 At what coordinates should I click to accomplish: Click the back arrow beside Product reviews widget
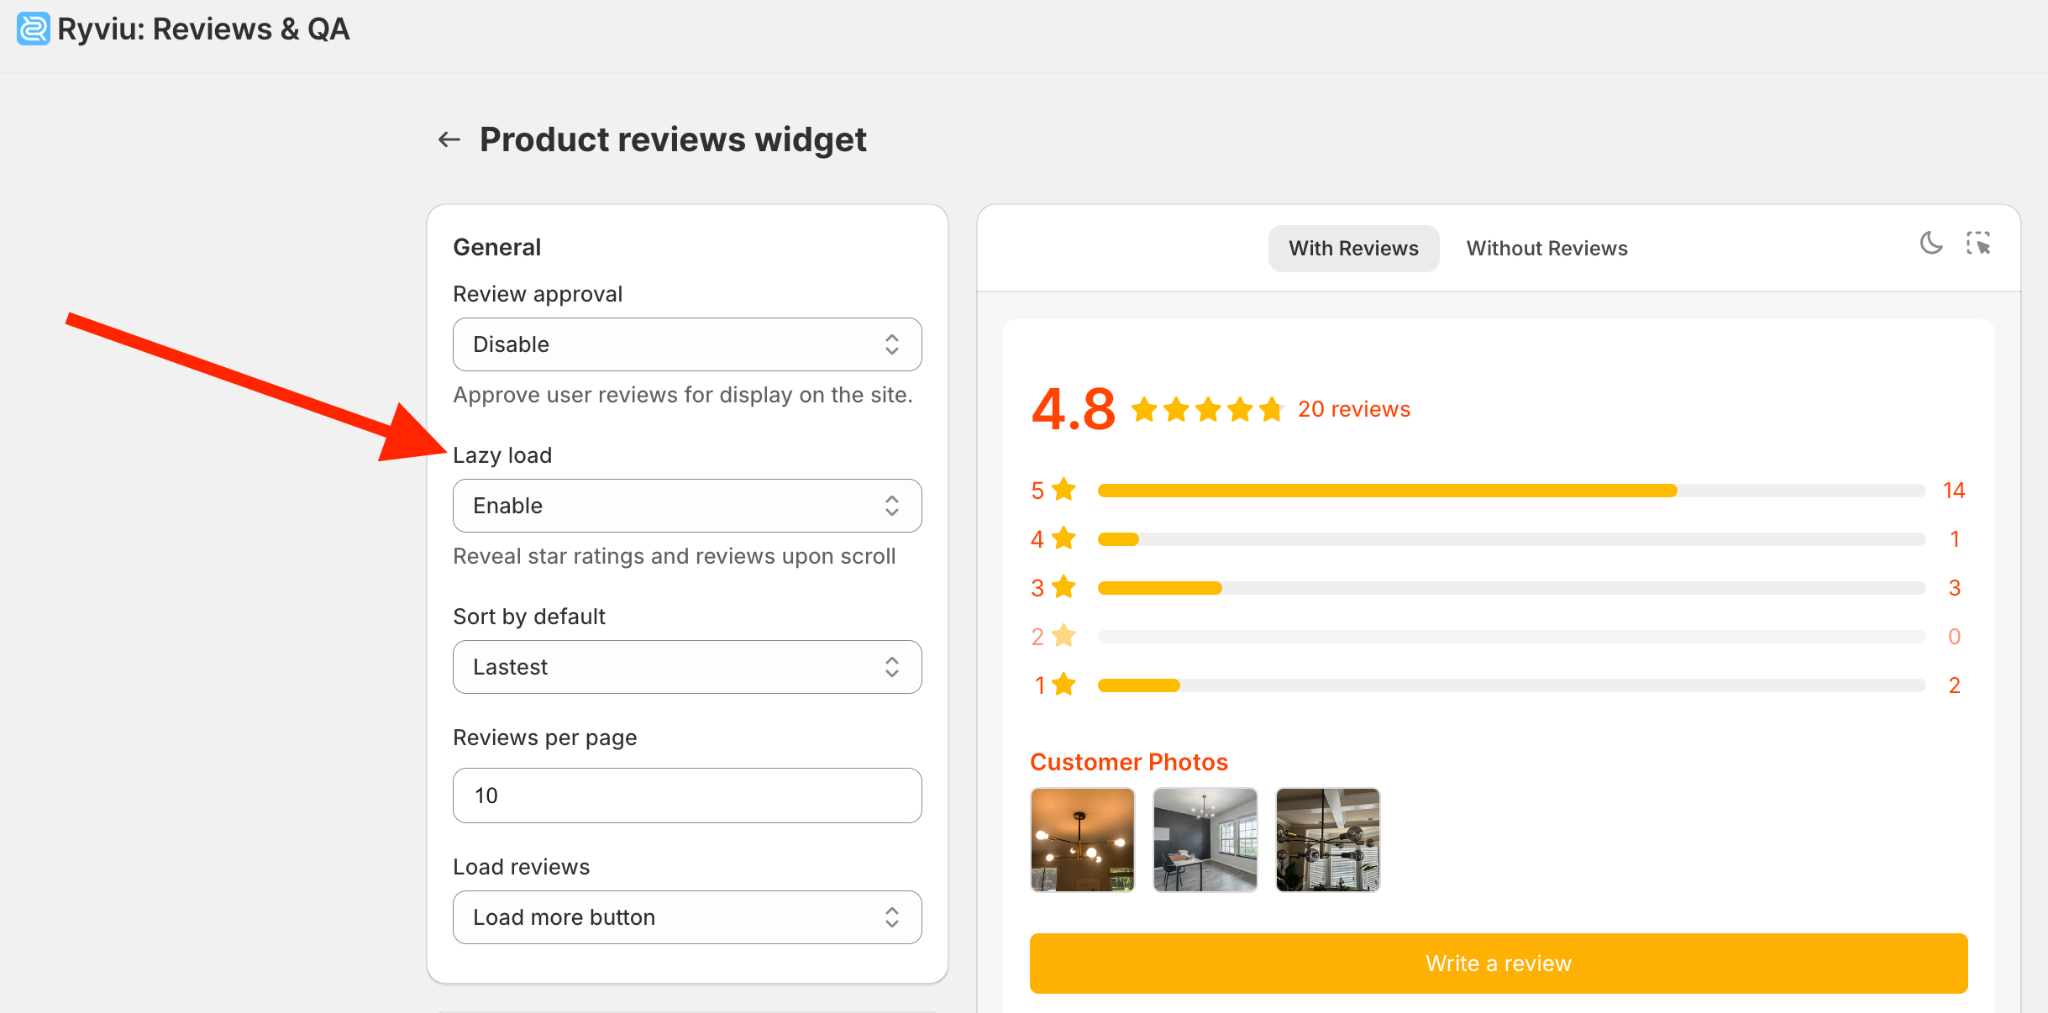coord(449,140)
